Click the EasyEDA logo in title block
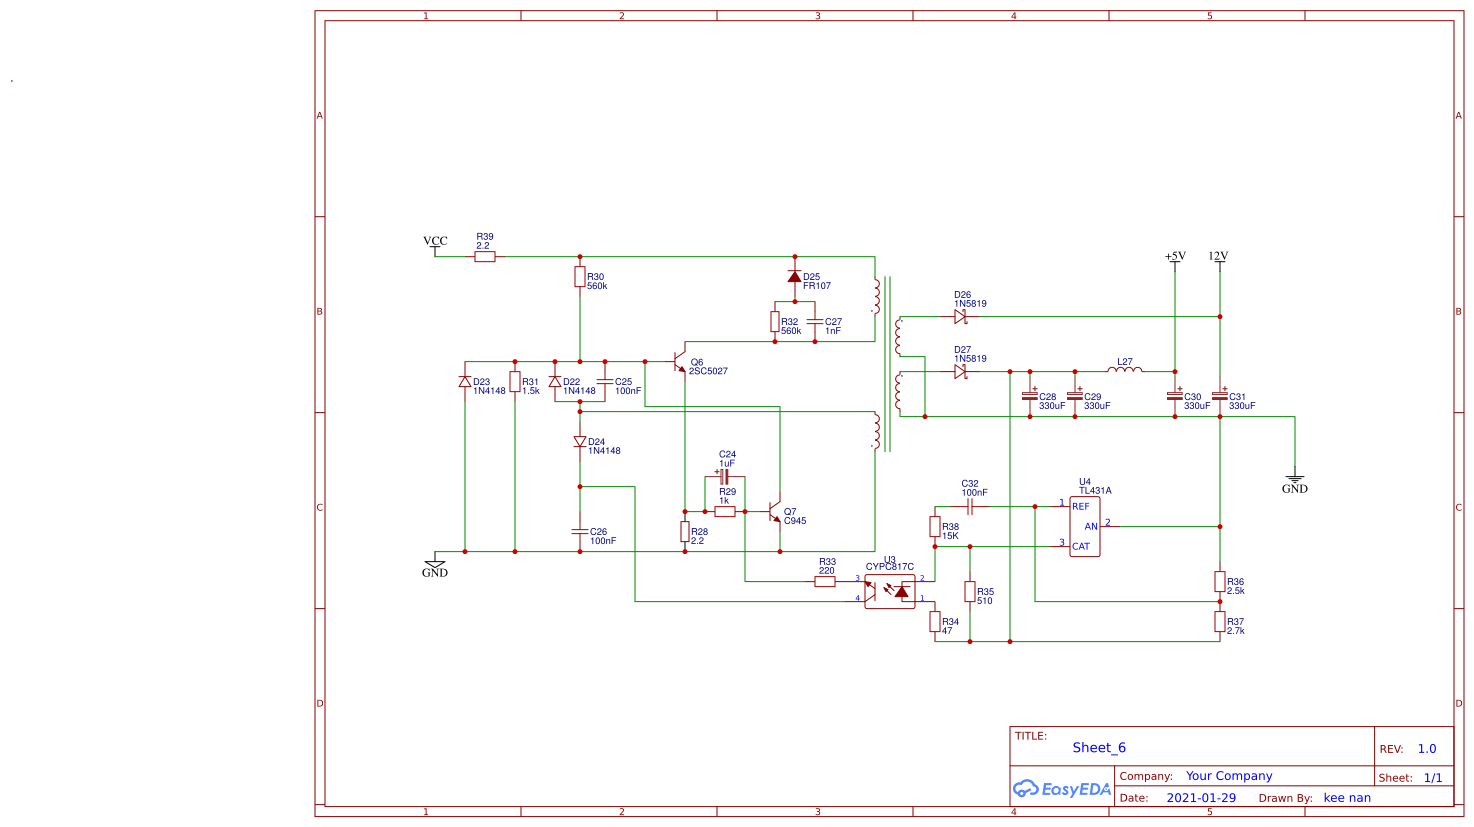This screenshot has height=827, width=1474. pos(1060,789)
